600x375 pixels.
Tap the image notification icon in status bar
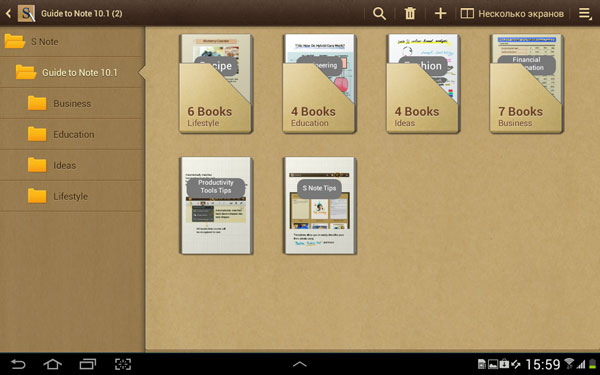[493, 364]
